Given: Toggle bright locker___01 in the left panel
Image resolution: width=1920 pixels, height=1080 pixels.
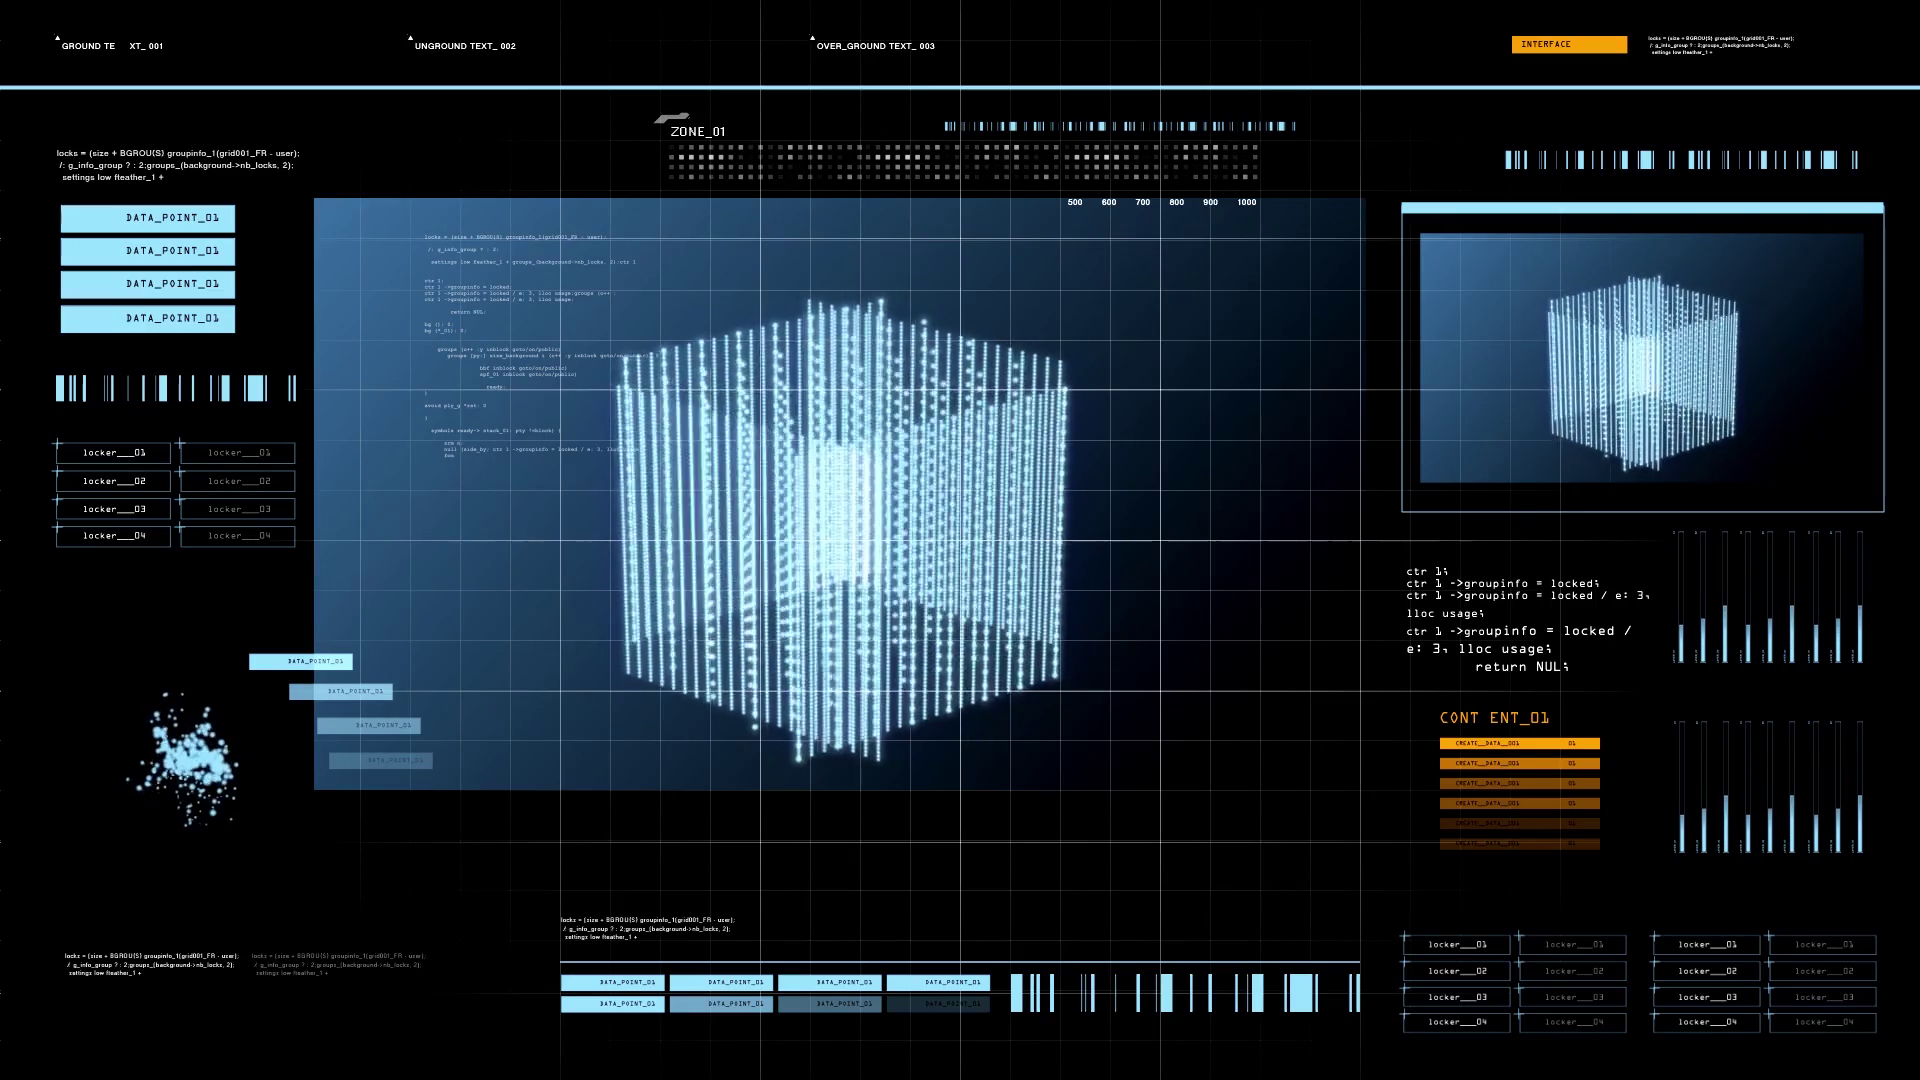Looking at the screenshot, I should (x=114, y=453).
